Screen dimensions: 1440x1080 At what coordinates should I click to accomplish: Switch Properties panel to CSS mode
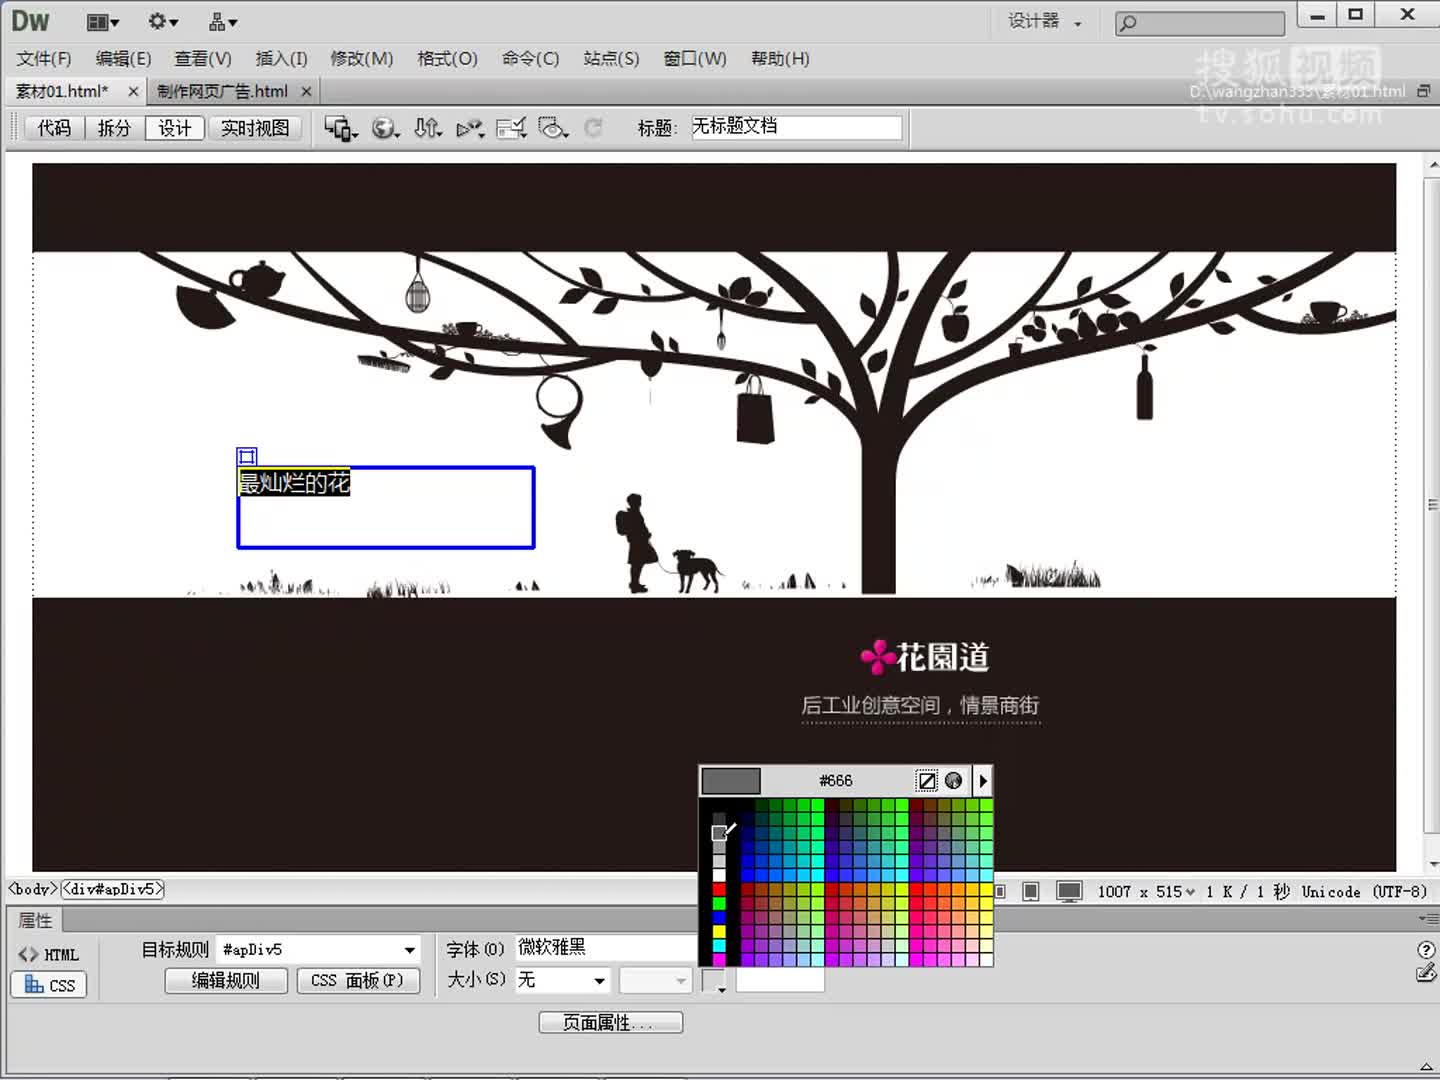coord(49,985)
